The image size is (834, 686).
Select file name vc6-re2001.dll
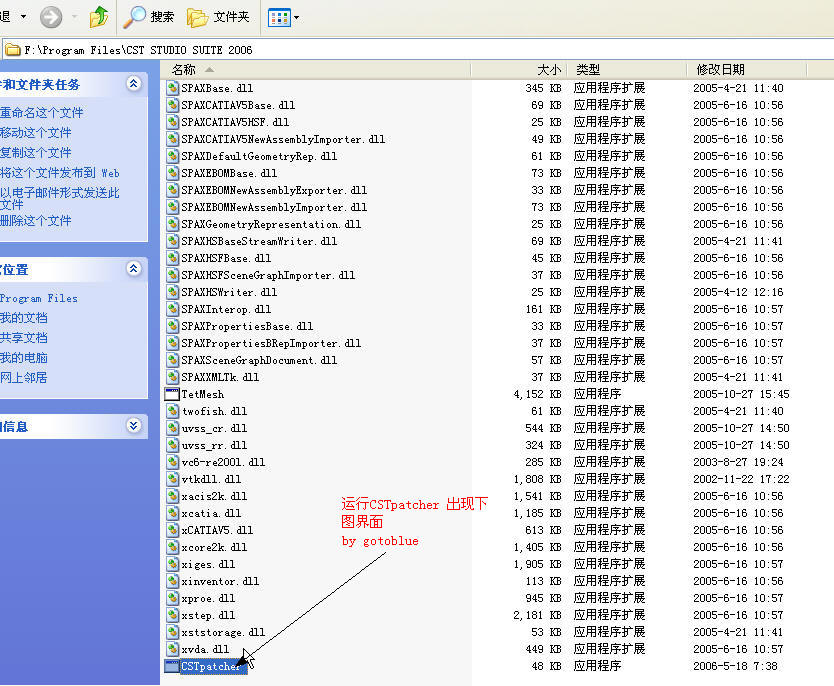[223, 462]
